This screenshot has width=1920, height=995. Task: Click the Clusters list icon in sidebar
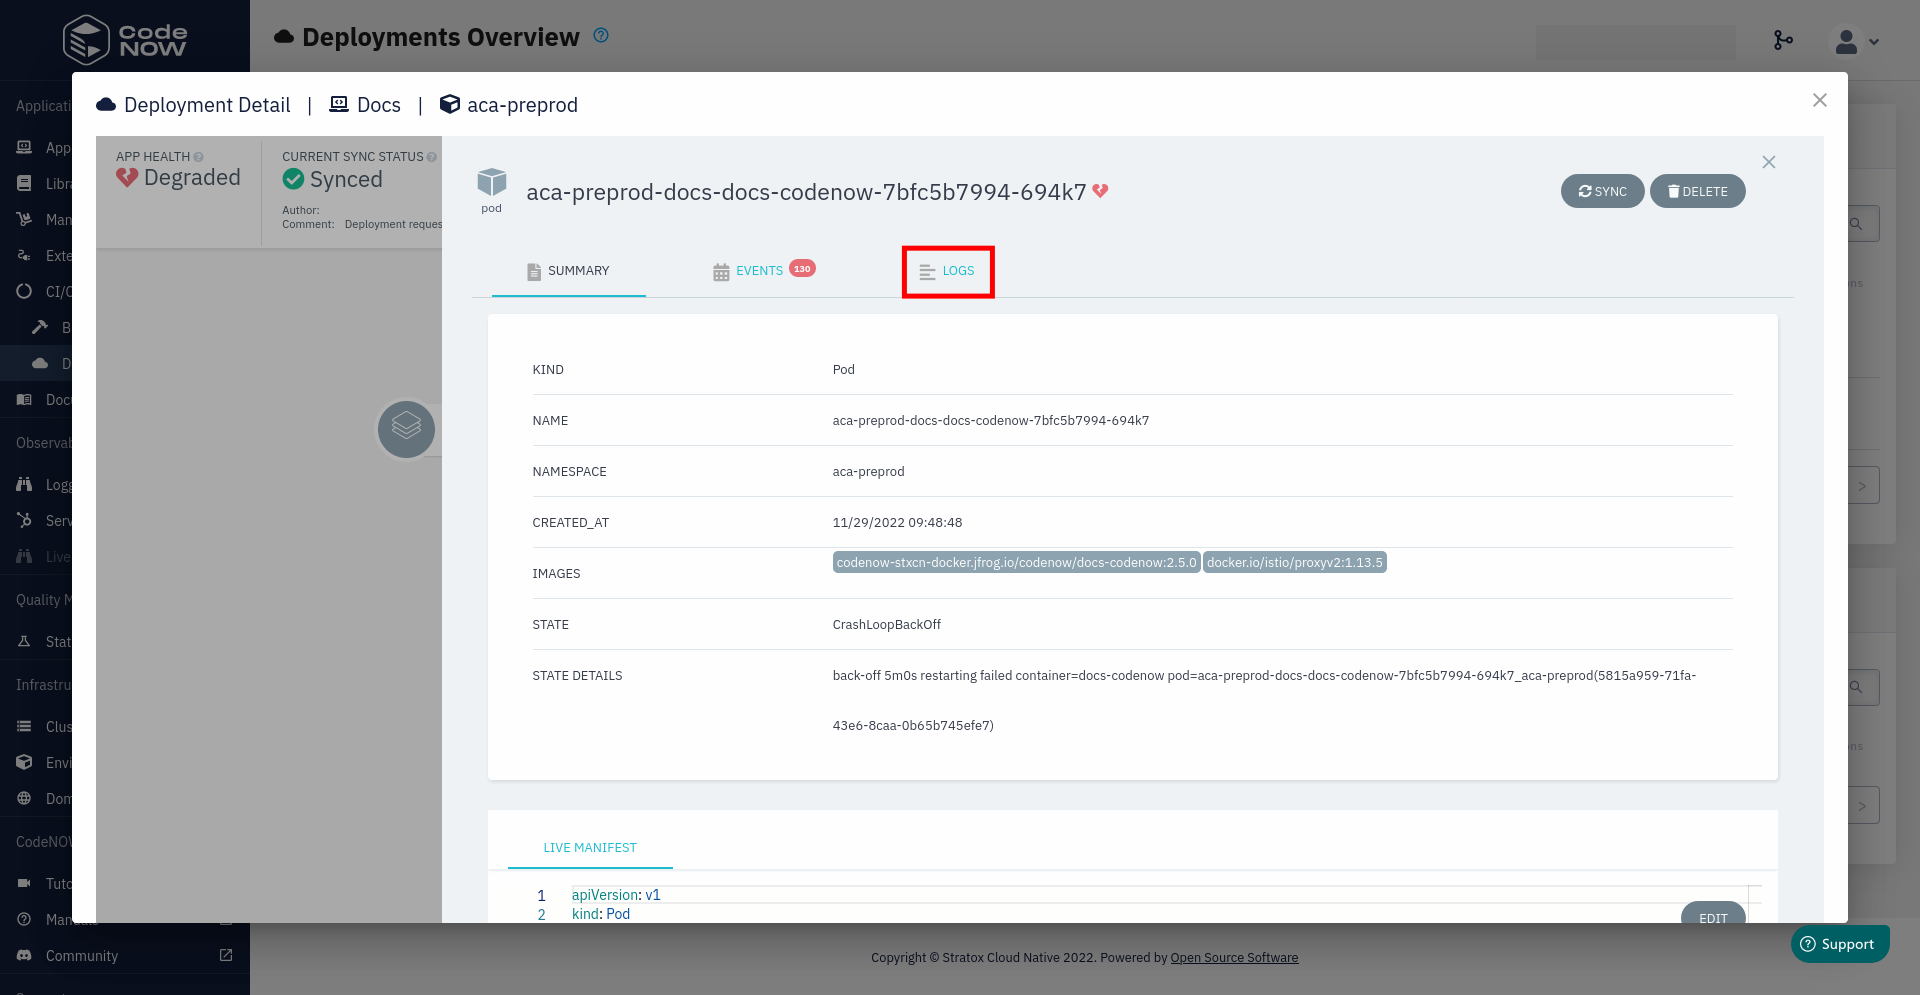tap(24, 727)
